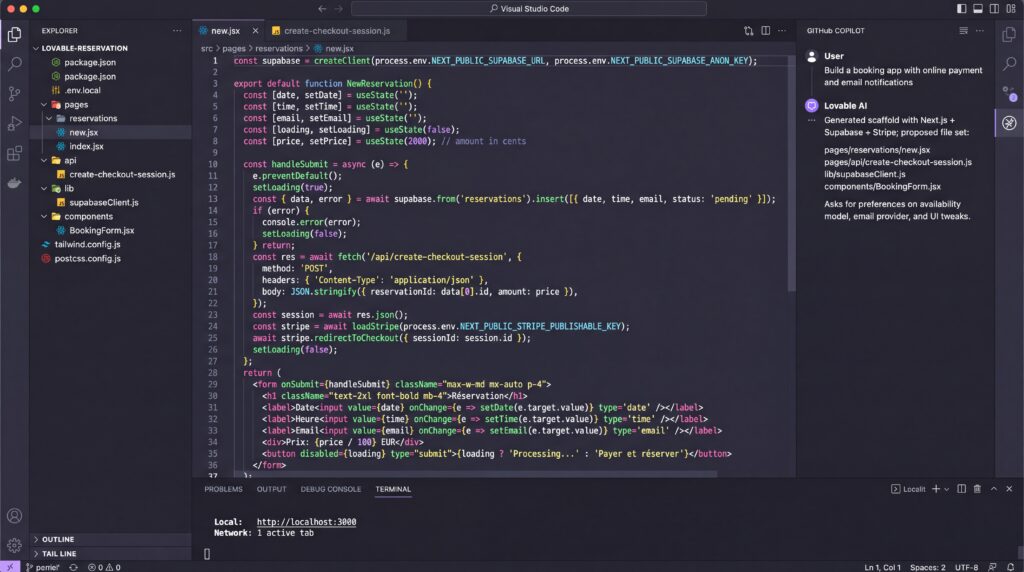1024x572 pixels.
Task: Open Run and Debug view
Action: pyautogui.click(x=14, y=123)
